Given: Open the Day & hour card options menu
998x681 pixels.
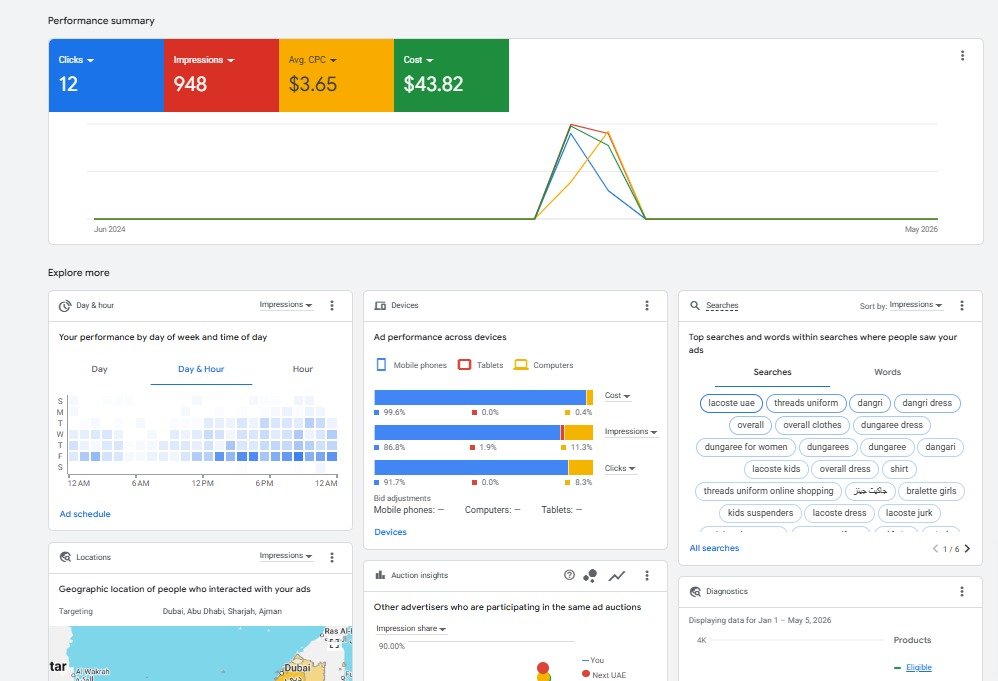Looking at the screenshot, I should coord(332,305).
